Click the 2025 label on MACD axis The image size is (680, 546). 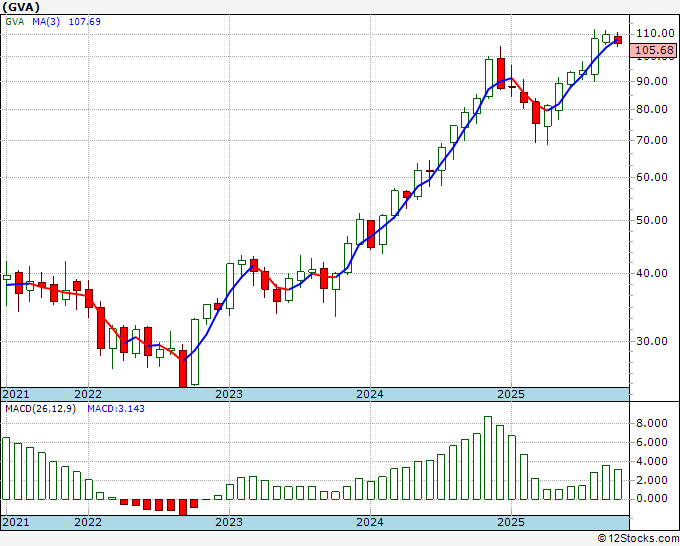click(x=511, y=522)
